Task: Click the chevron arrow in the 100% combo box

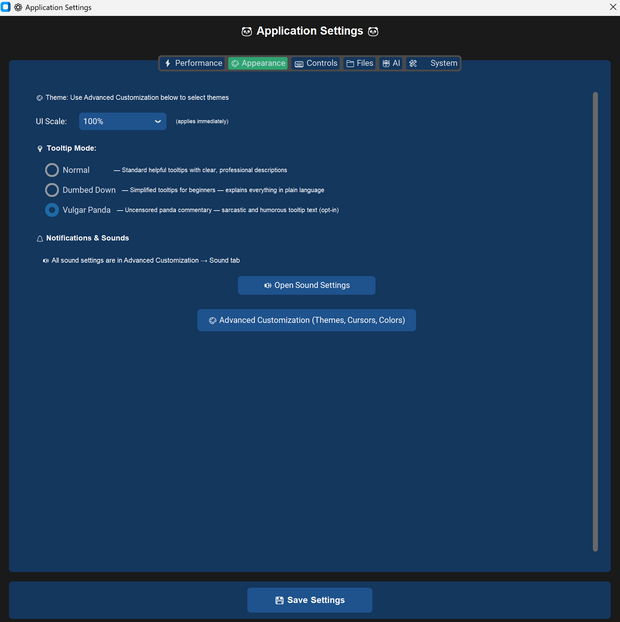Action: (158, 121)
